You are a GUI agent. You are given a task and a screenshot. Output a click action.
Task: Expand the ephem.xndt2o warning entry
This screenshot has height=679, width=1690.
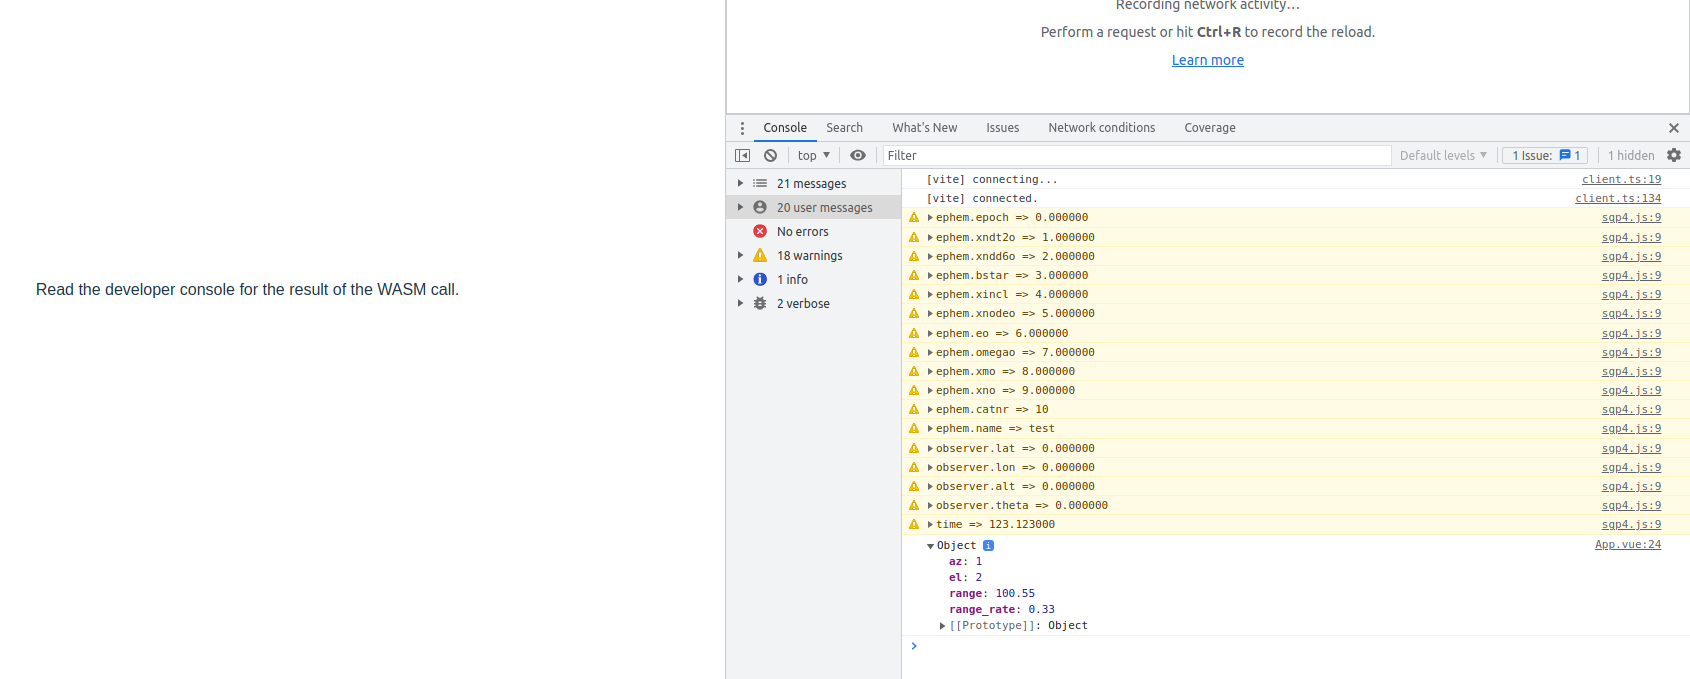click(x=930, y=237)
